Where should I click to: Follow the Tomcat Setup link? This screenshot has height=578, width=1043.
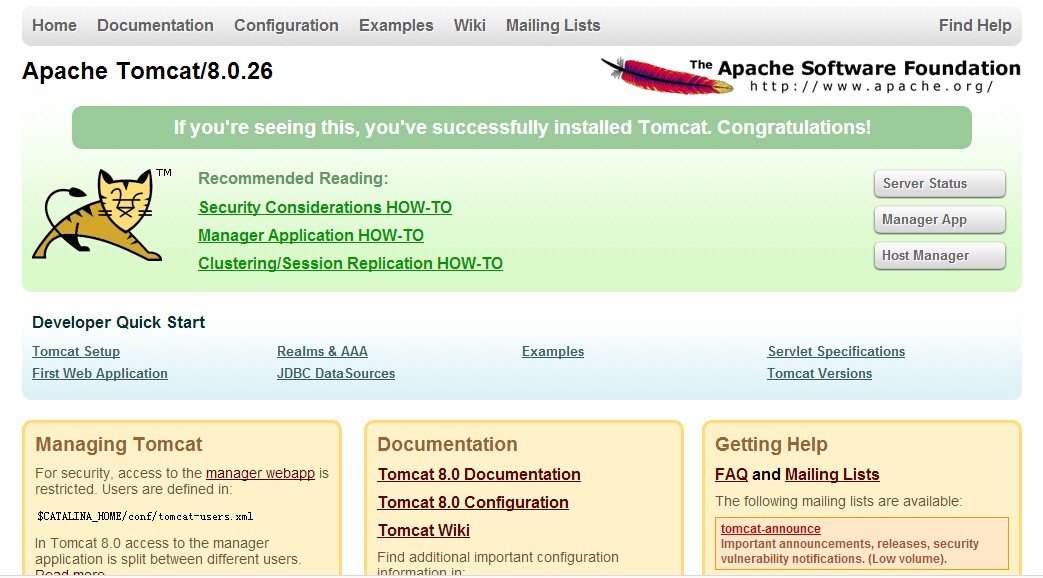76,351
